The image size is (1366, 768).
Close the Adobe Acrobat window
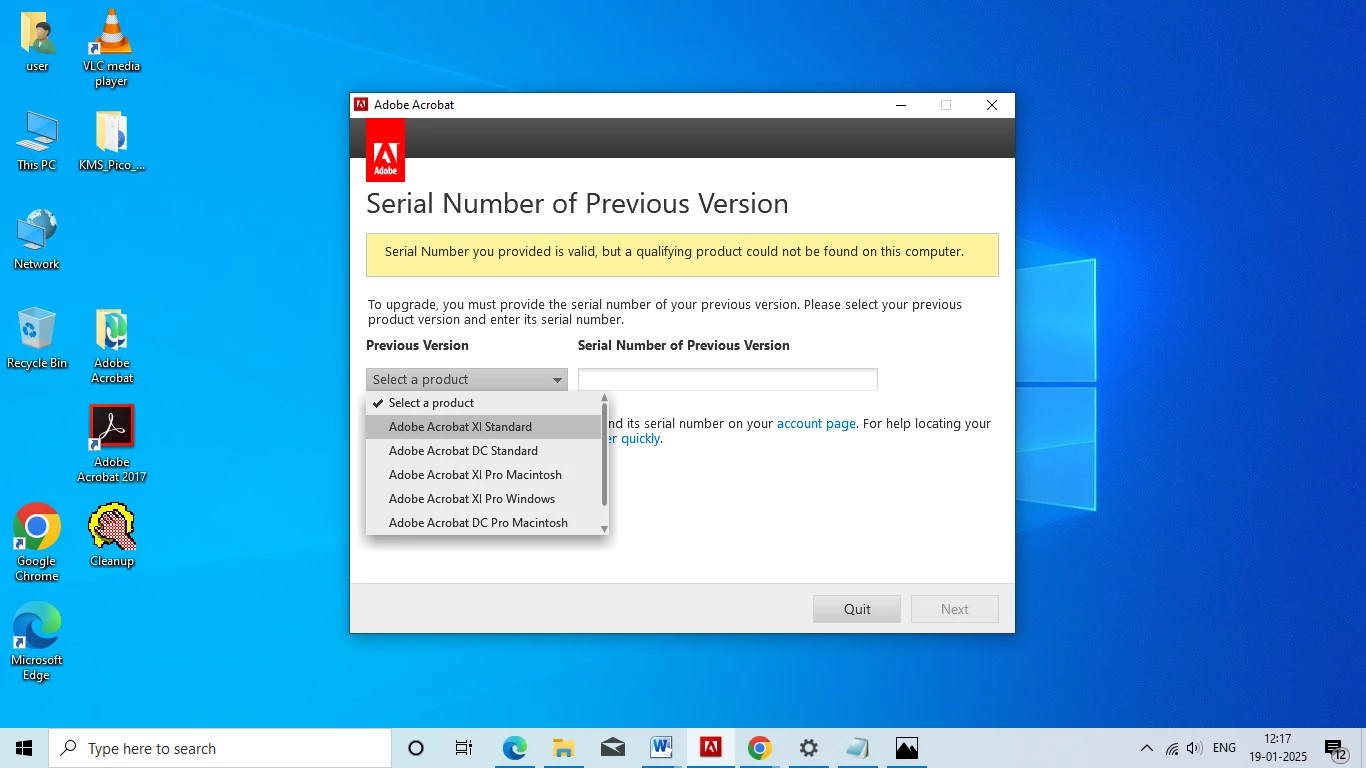[992, 105]
